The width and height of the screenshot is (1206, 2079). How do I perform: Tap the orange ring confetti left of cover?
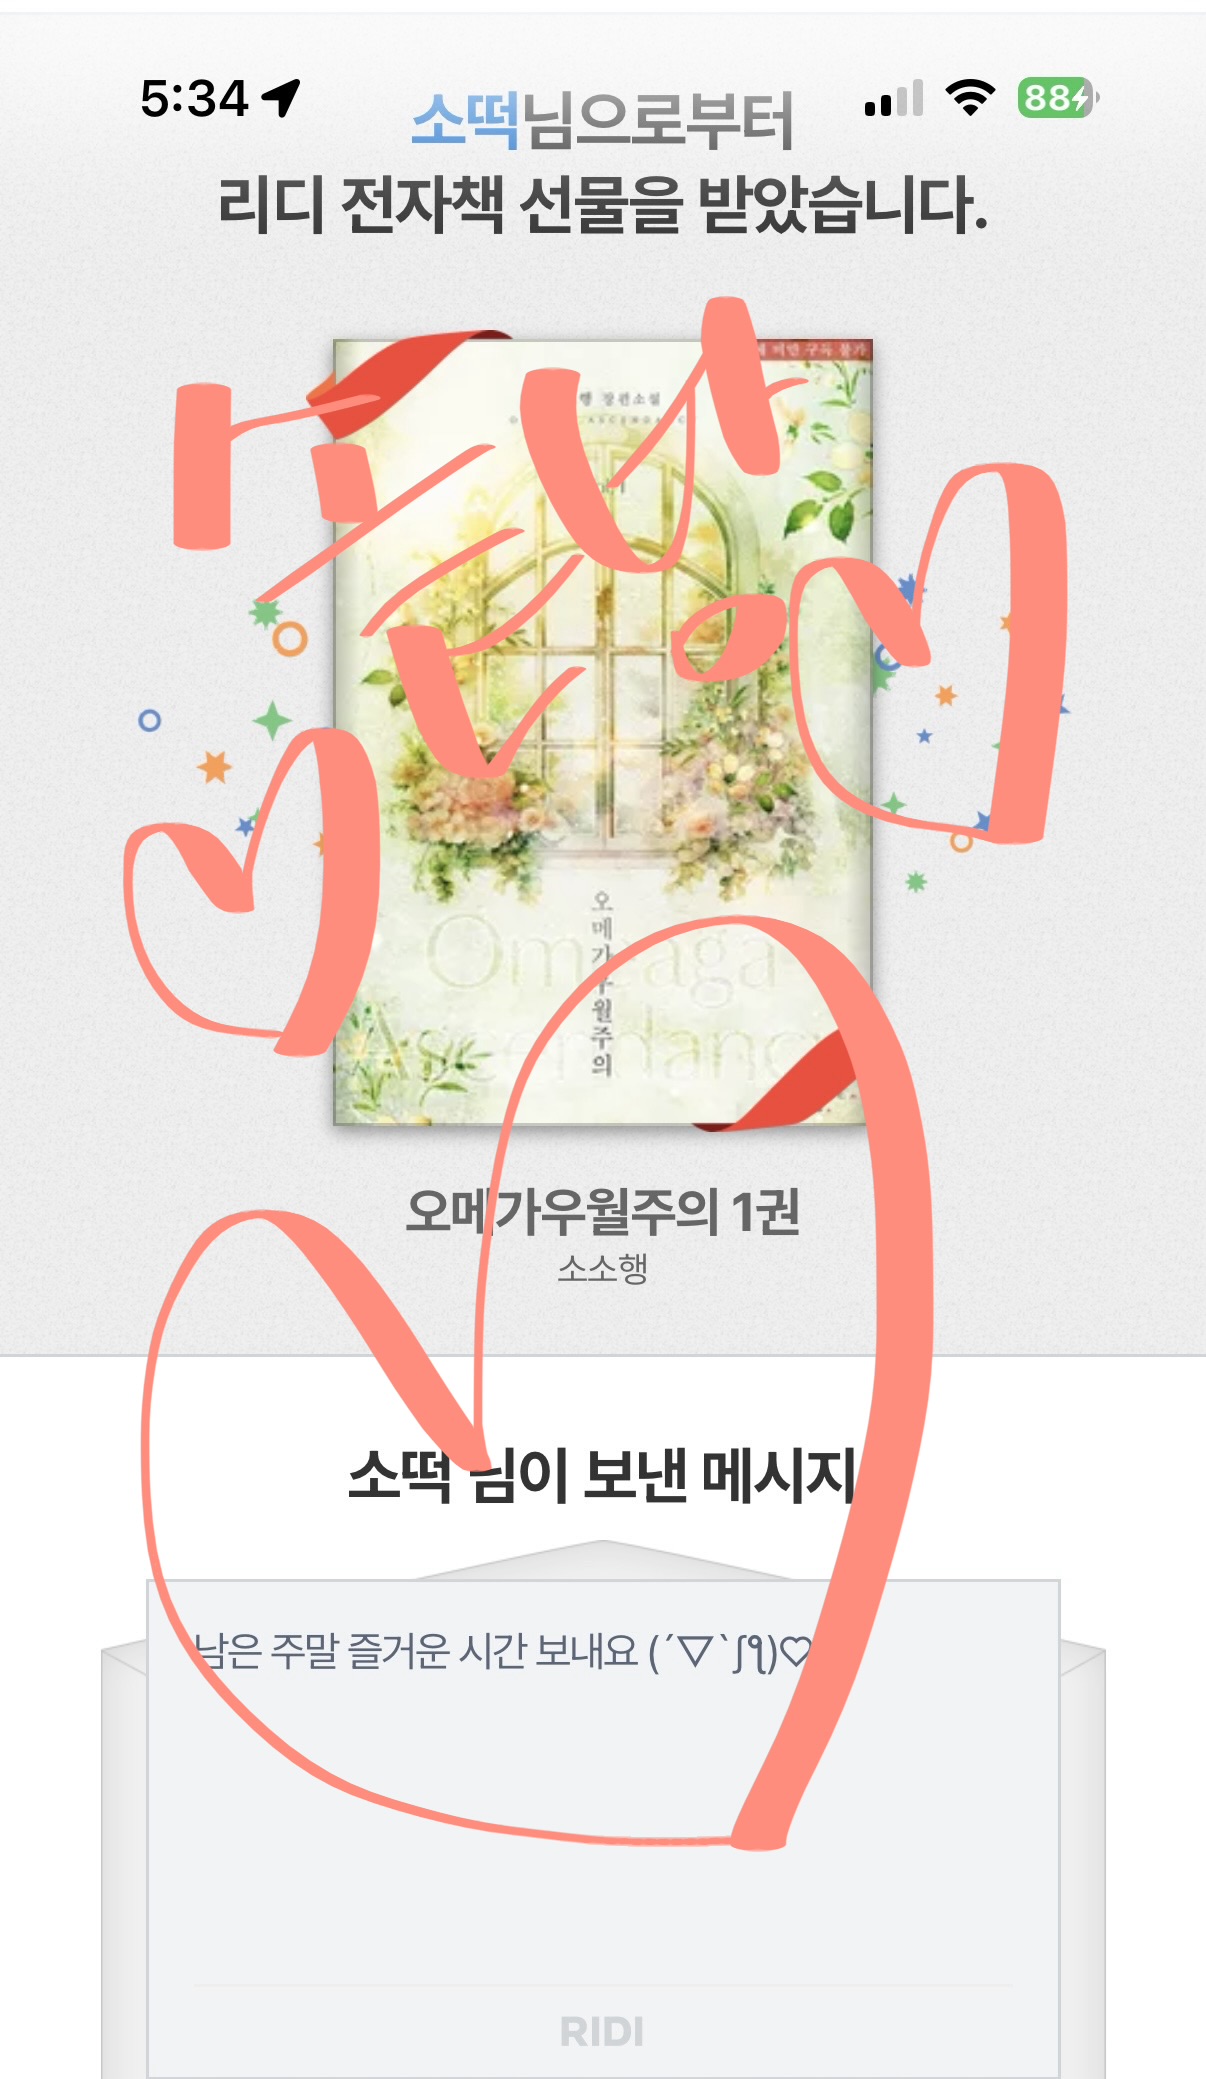[x=290, y=639]
